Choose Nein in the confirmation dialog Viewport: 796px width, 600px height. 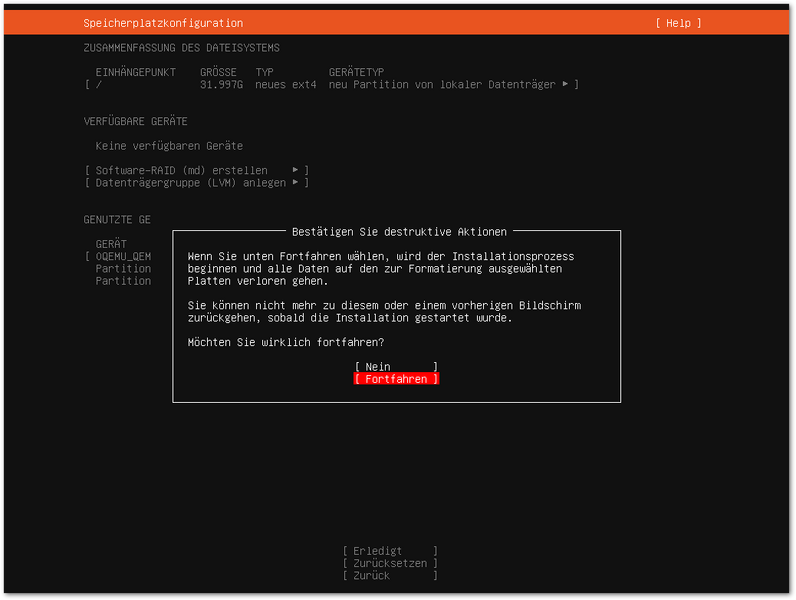tap(396, 366)
